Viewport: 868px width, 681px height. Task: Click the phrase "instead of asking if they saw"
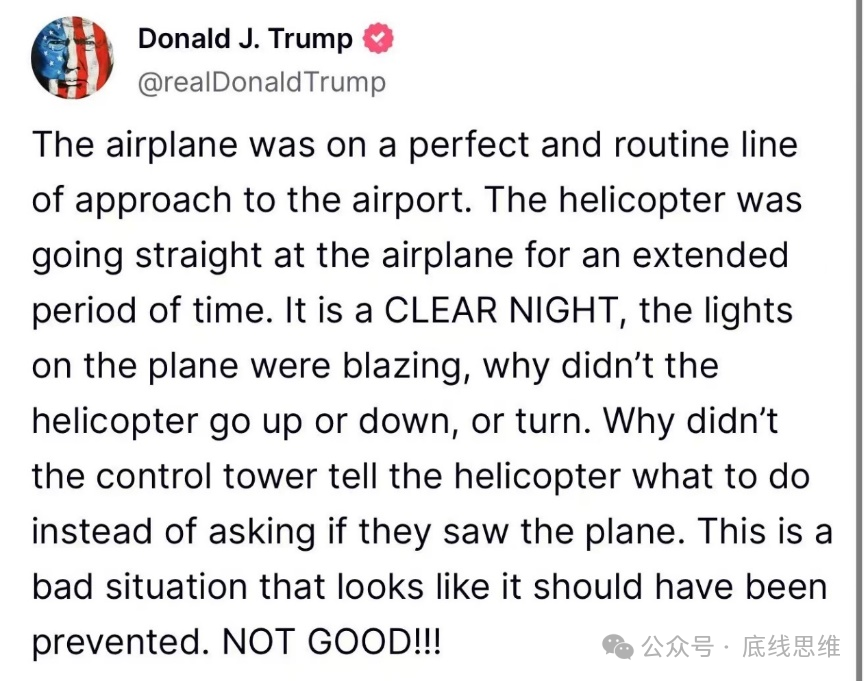pyautogui.click(x=271, y=531)
